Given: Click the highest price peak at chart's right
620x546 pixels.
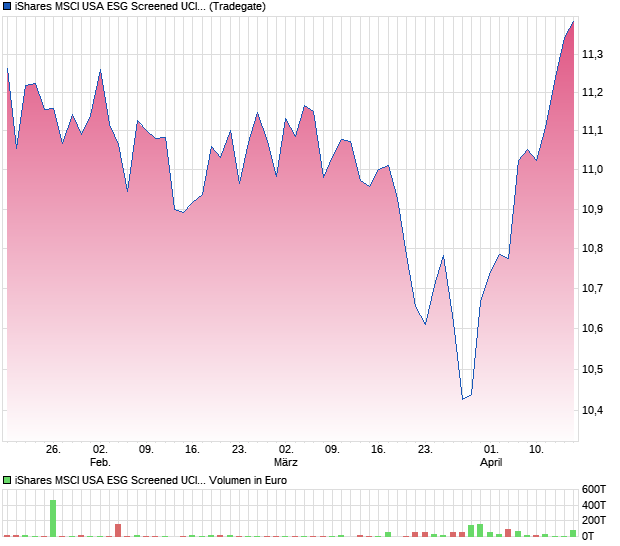Looking at the screenshot, I should tap(573, 21).
